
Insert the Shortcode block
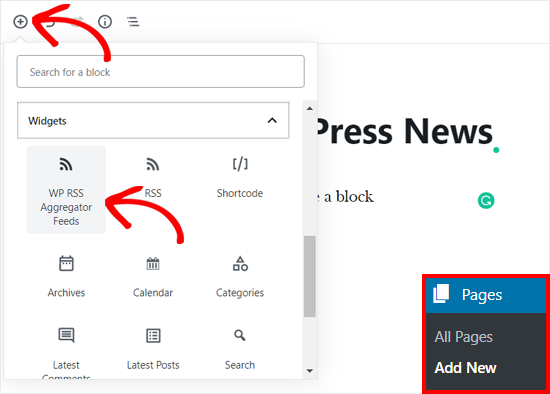click(x=240, y=178)
